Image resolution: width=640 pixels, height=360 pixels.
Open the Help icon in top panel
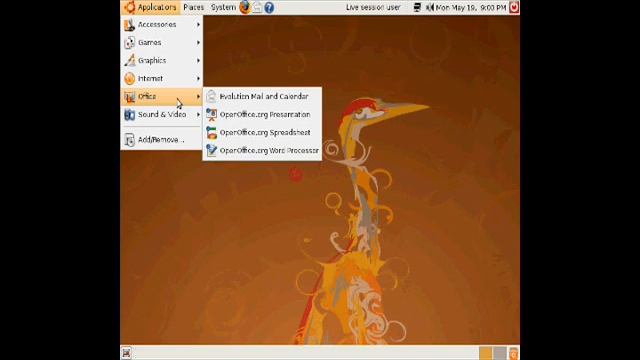point(269,7)
